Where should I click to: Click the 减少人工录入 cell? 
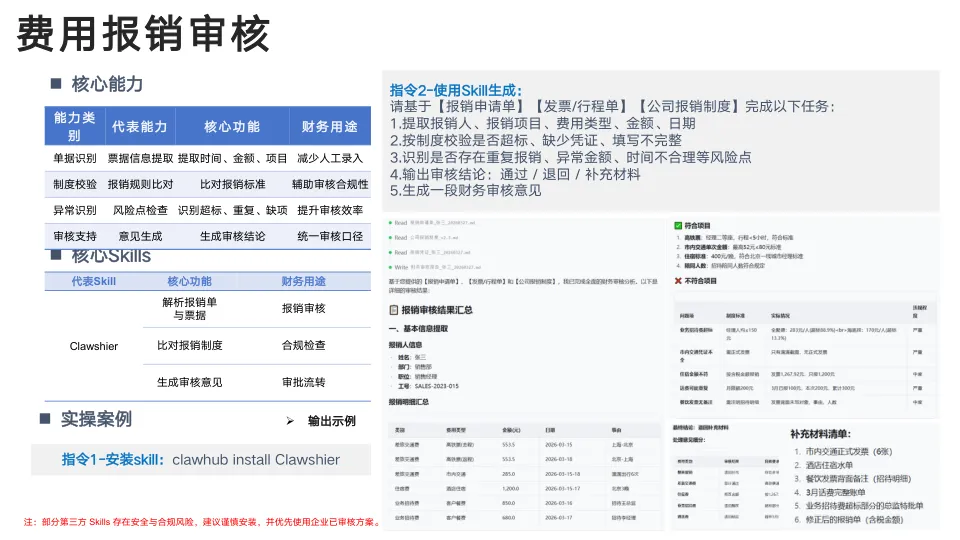pos(330,159)
